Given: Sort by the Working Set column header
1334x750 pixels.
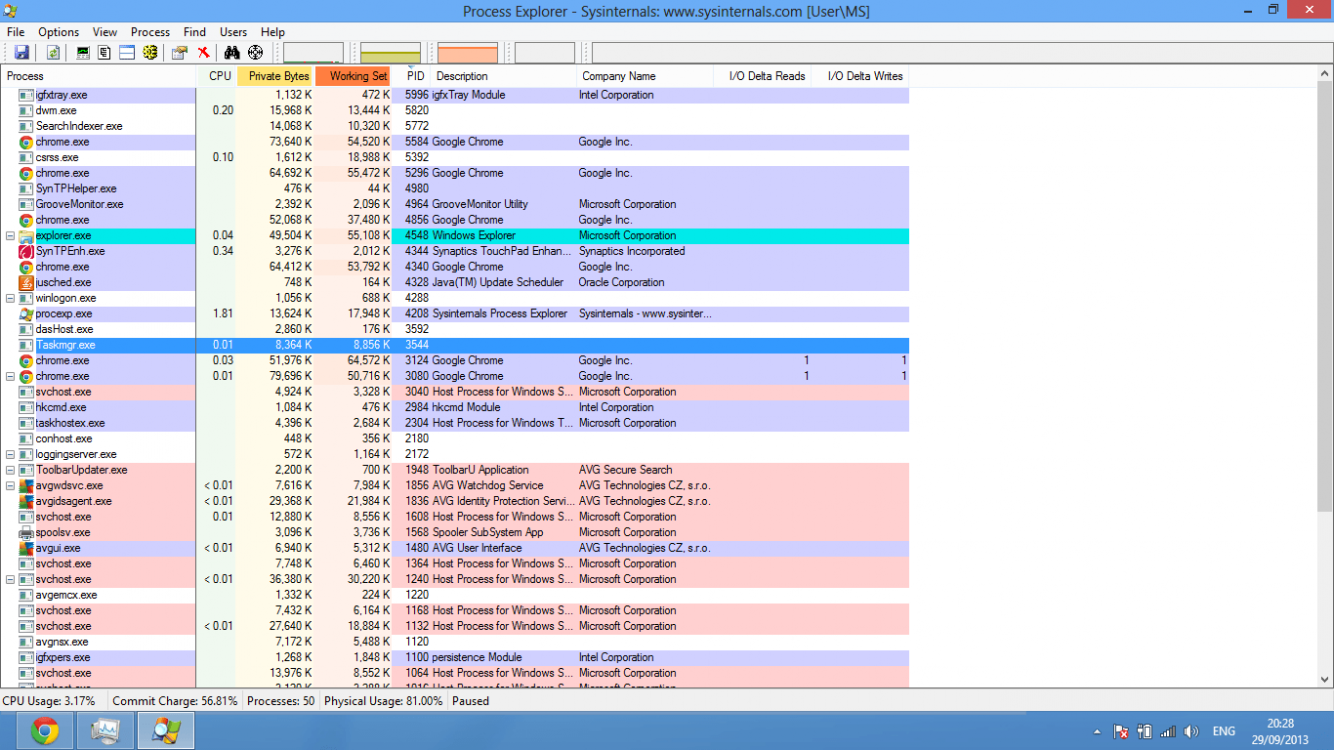Looking at the screenshot, I should (x=354, y=76).
